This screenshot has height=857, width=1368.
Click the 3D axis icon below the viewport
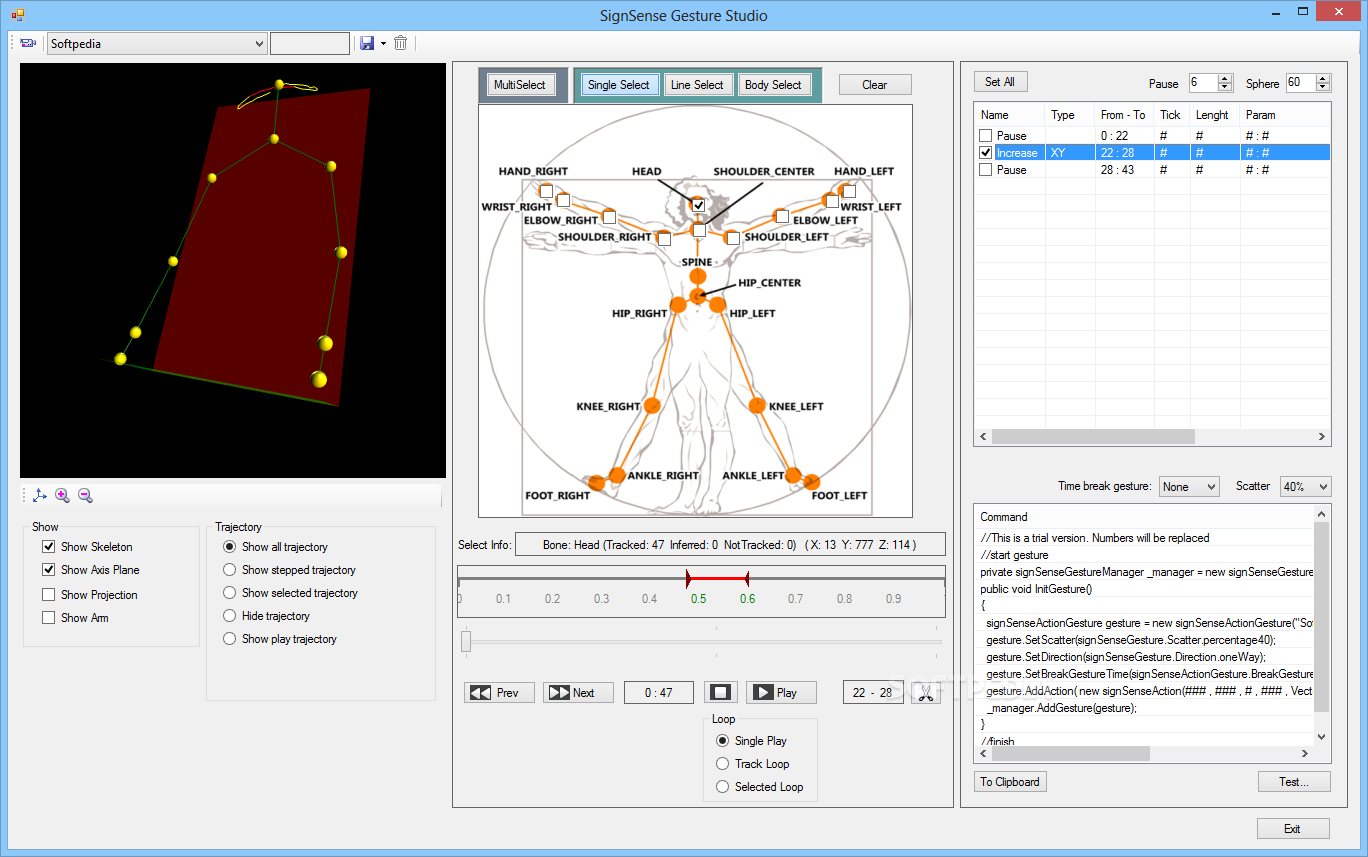[x=39, y=495]
